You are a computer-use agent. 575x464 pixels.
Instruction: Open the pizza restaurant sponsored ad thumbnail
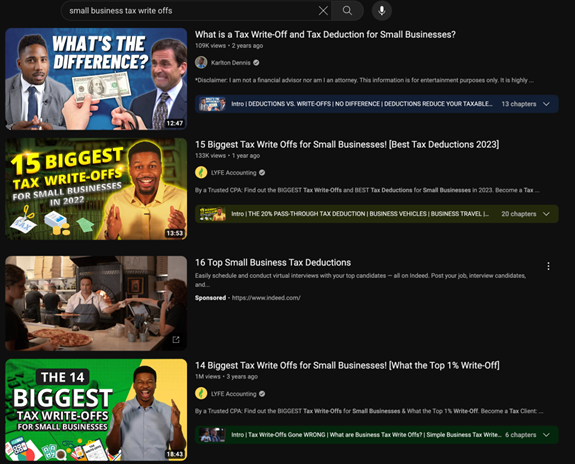pyautogui.click(x=96, y=303)
